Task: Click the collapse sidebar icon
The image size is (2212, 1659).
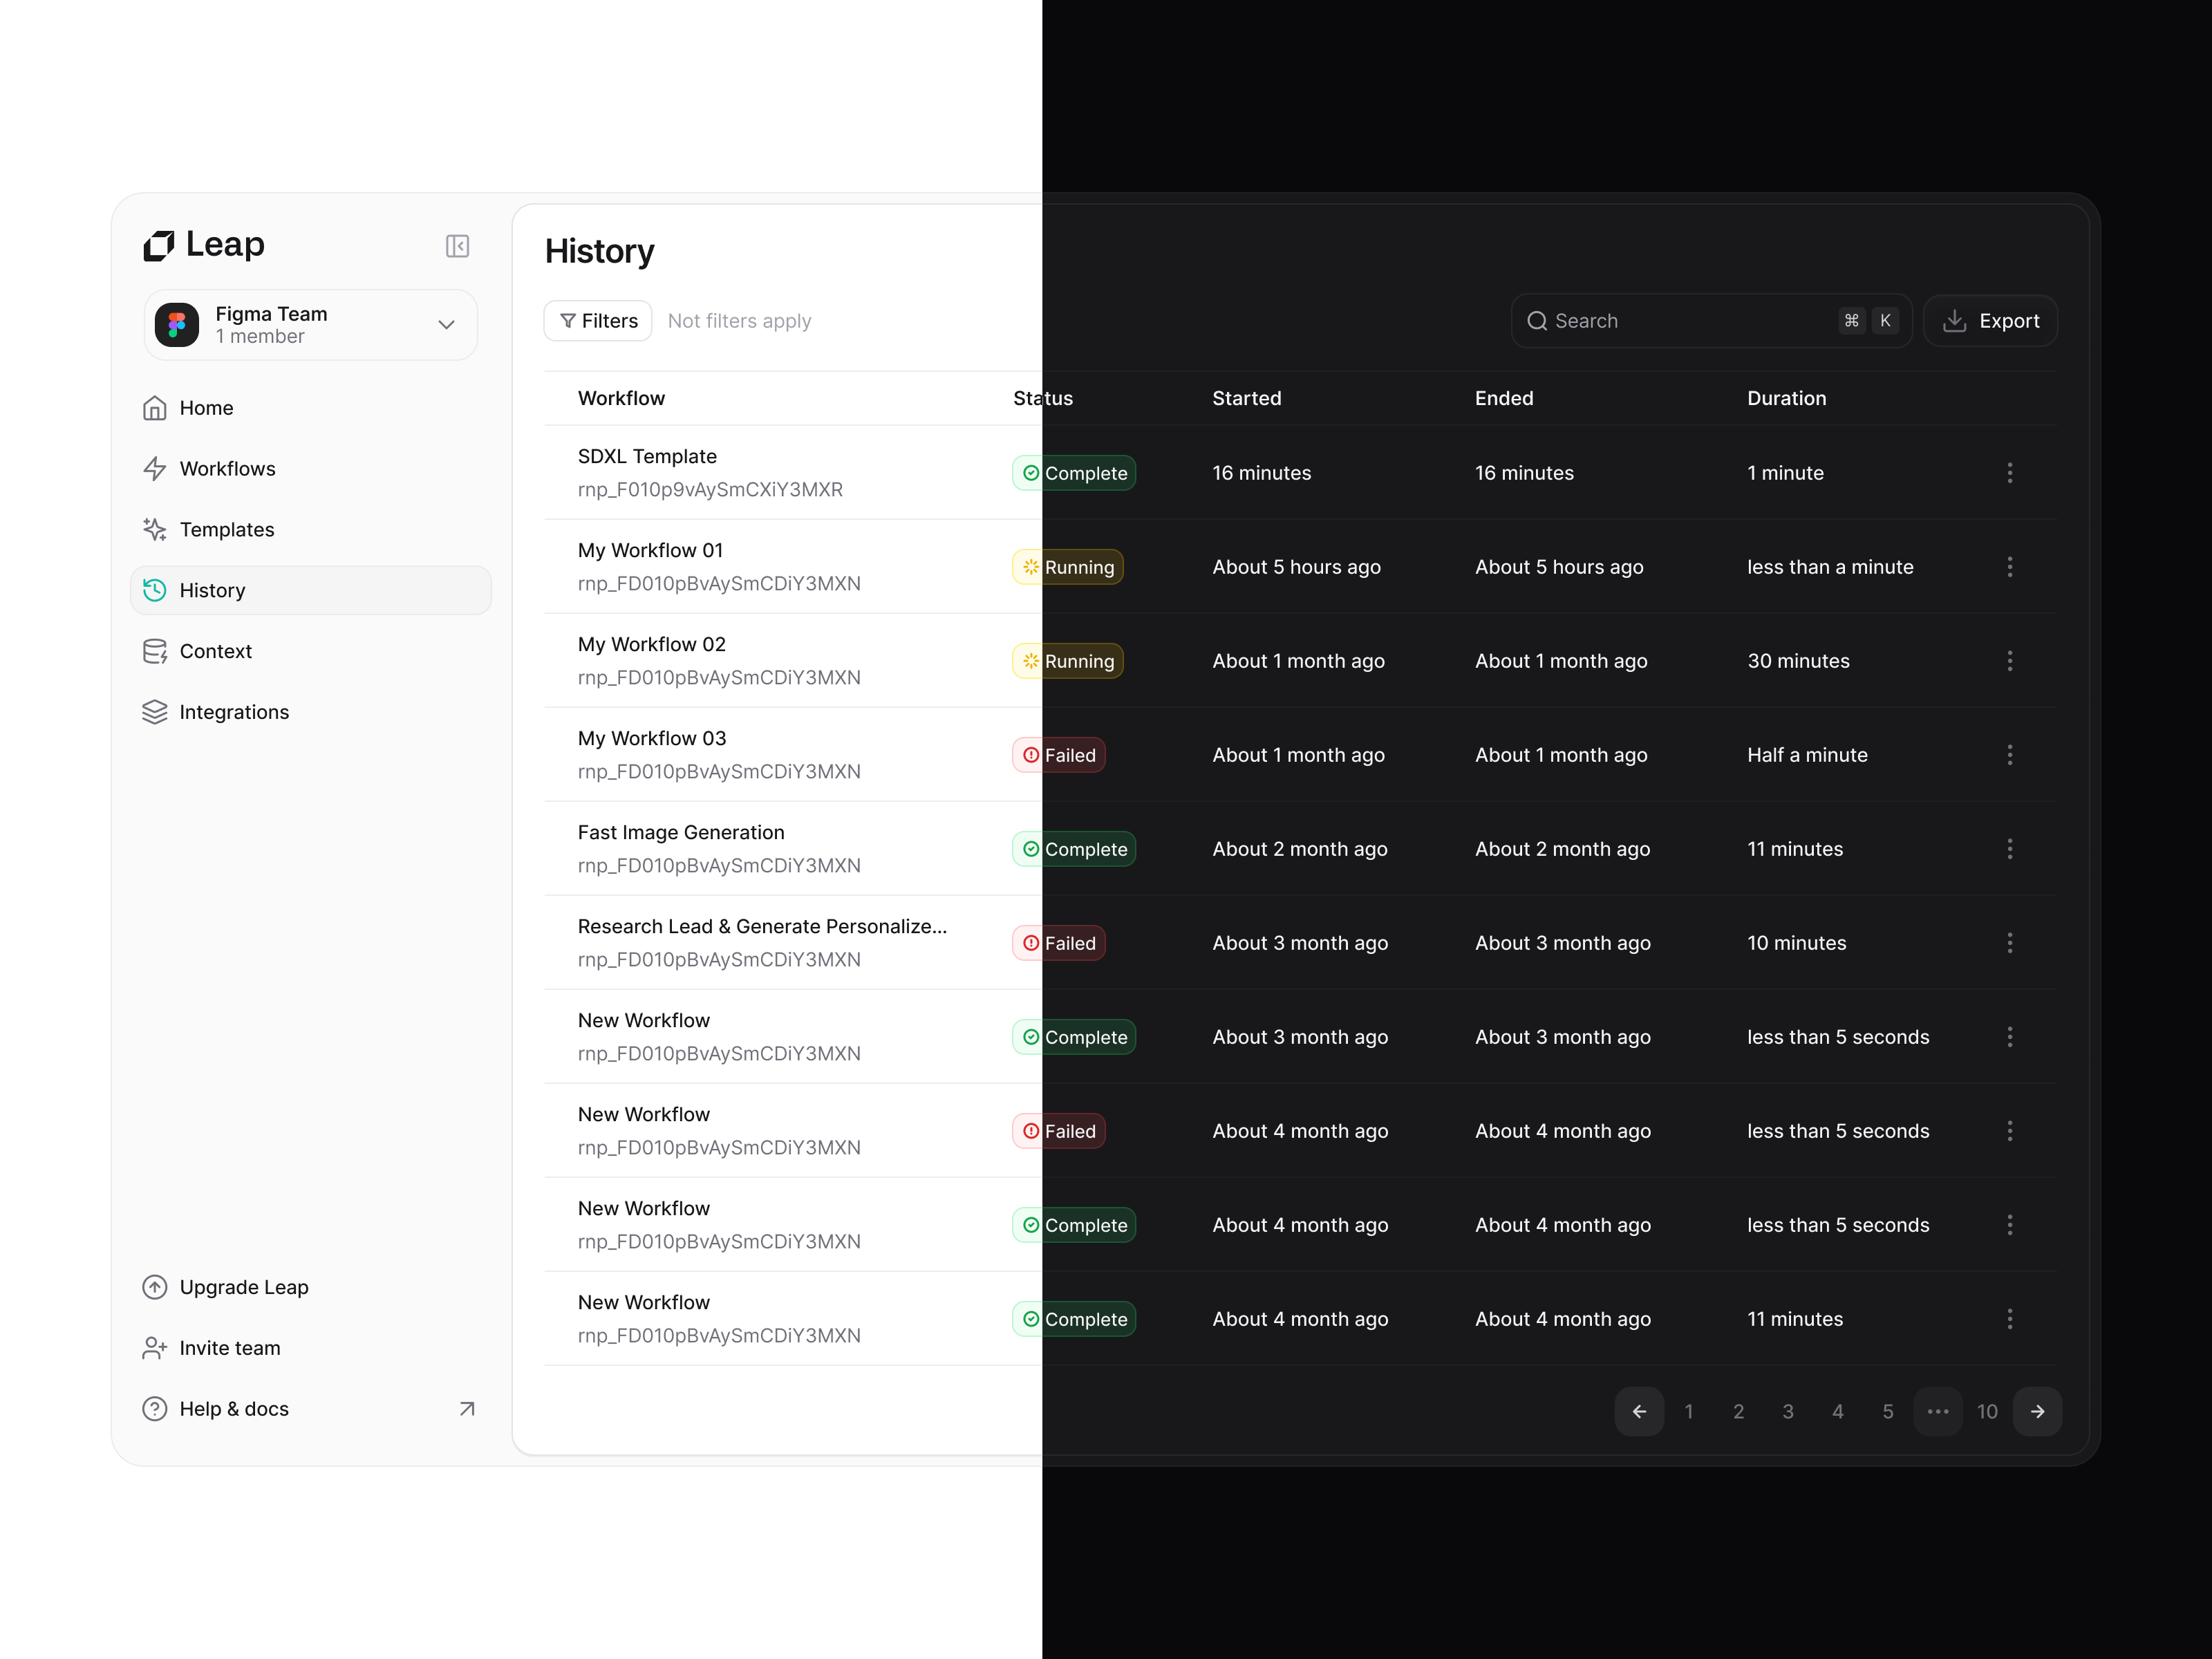Action: [457, 246]
